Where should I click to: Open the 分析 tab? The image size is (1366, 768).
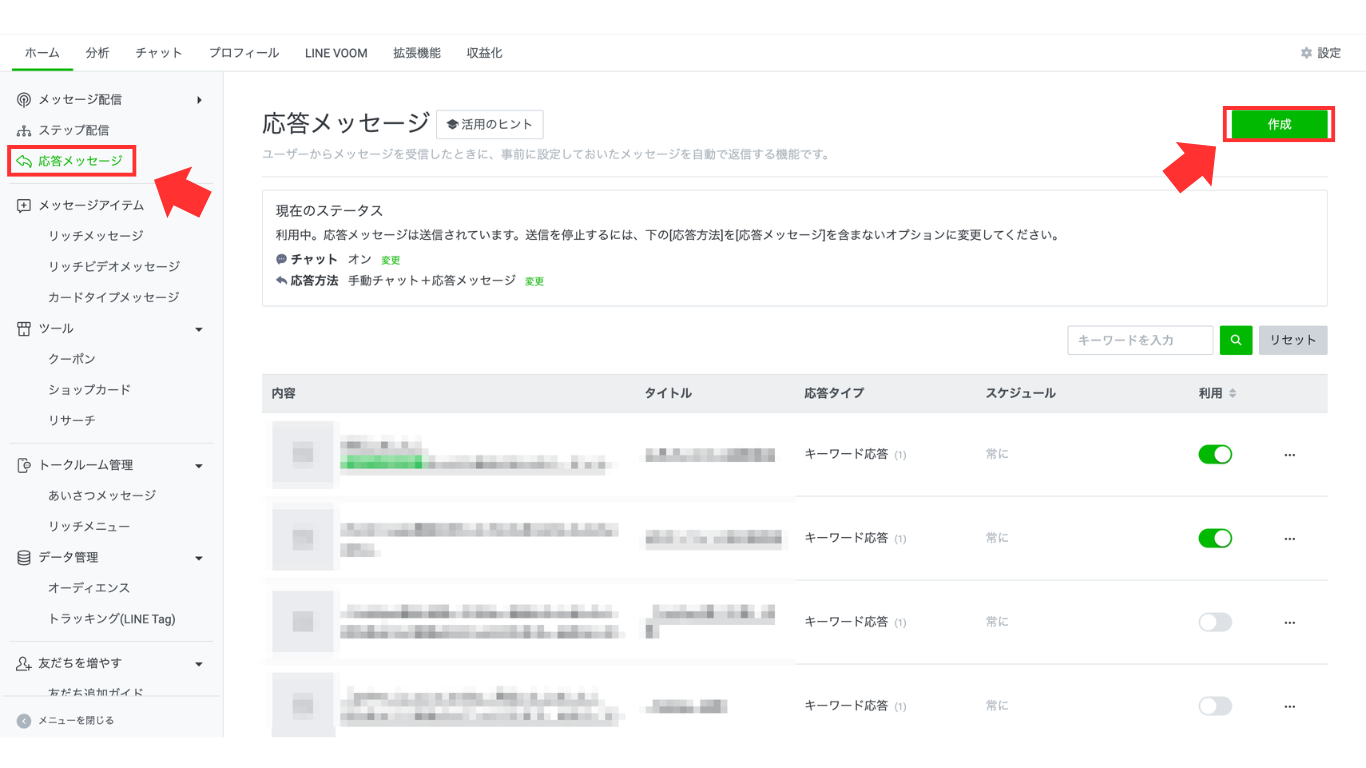click(x=97, y=53)
